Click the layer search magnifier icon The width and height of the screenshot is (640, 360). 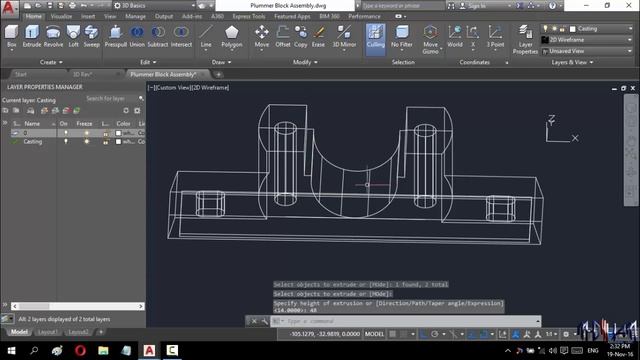[x=141, y=98]
